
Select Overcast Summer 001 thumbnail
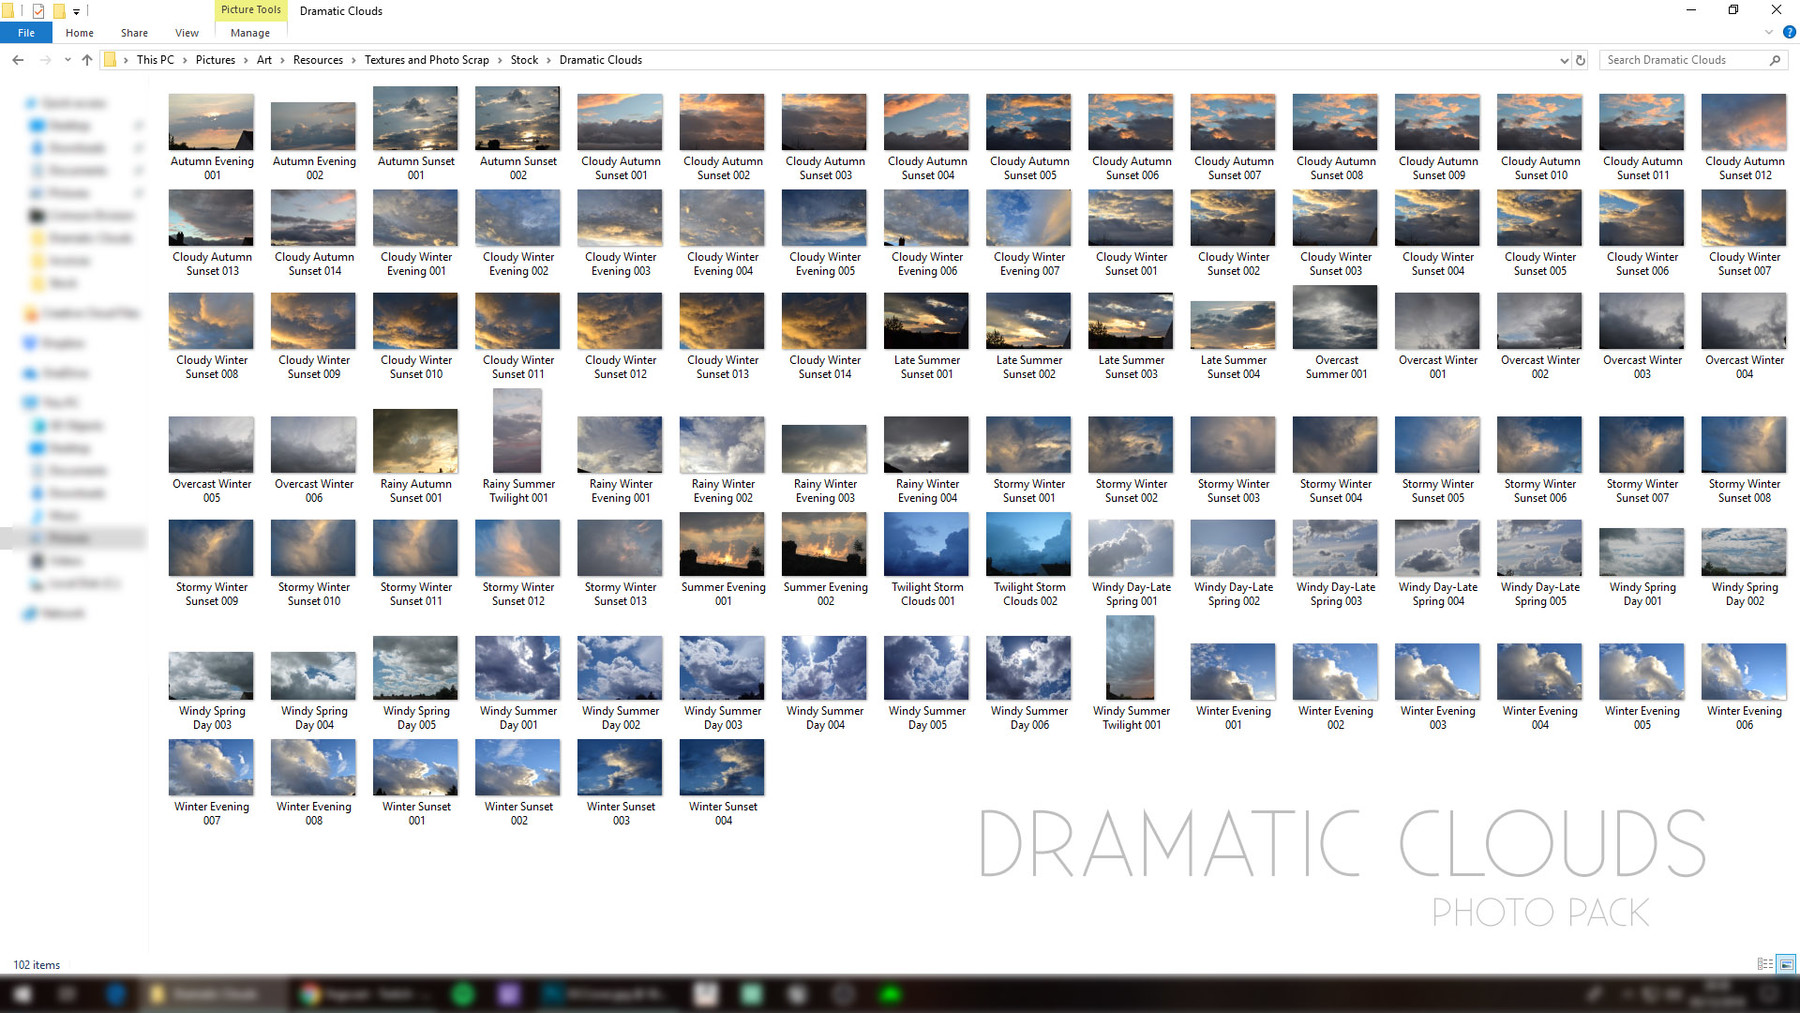(1335, 317)
